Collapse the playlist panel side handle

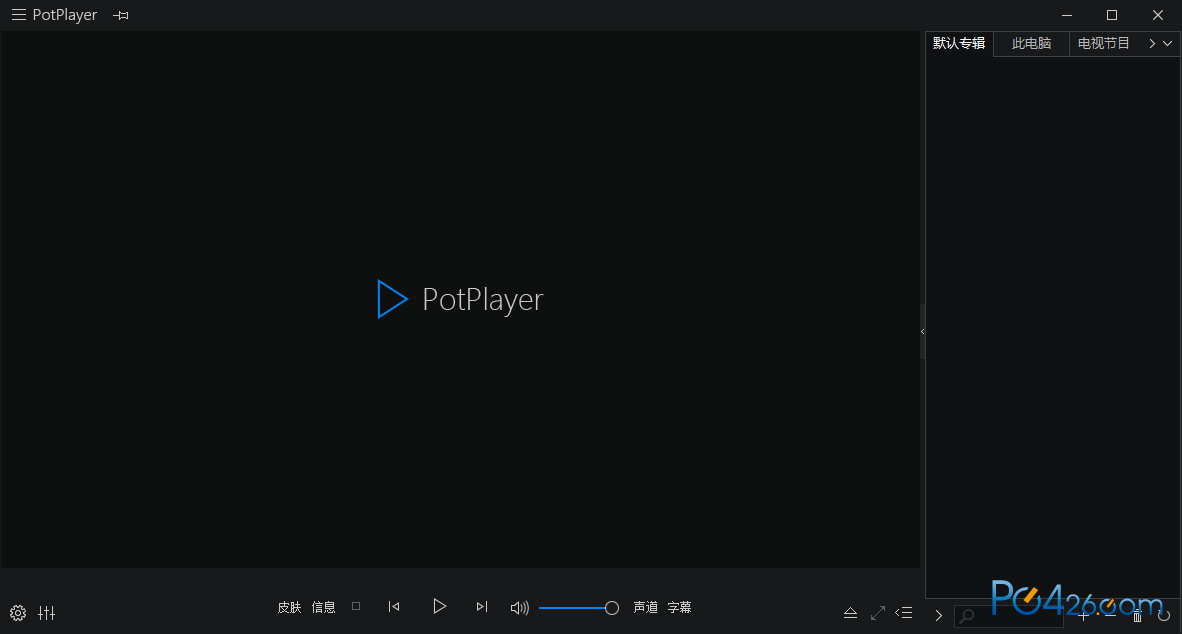pos(922,331)
